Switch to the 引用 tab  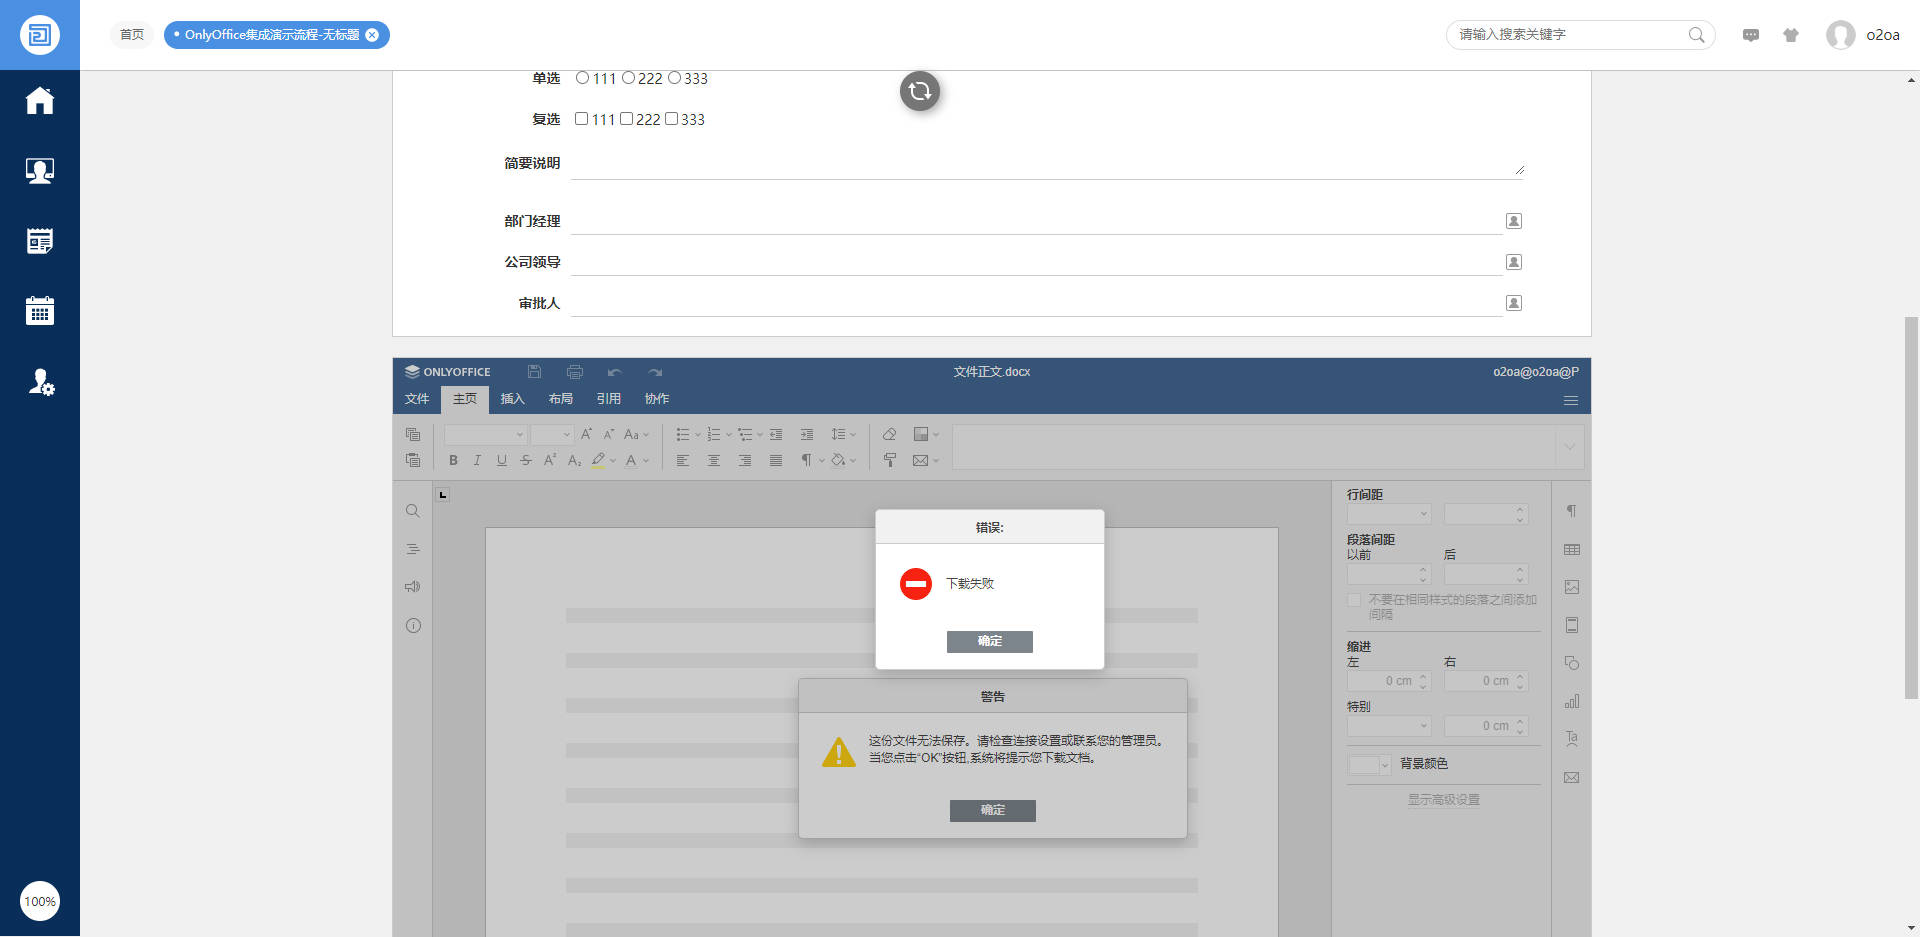609,399
